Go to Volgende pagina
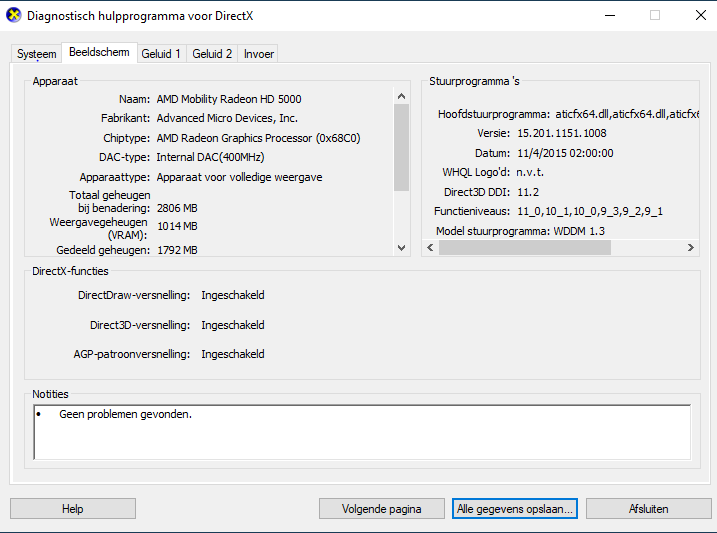This screenshot has width=717, height=533. [381, 509]
